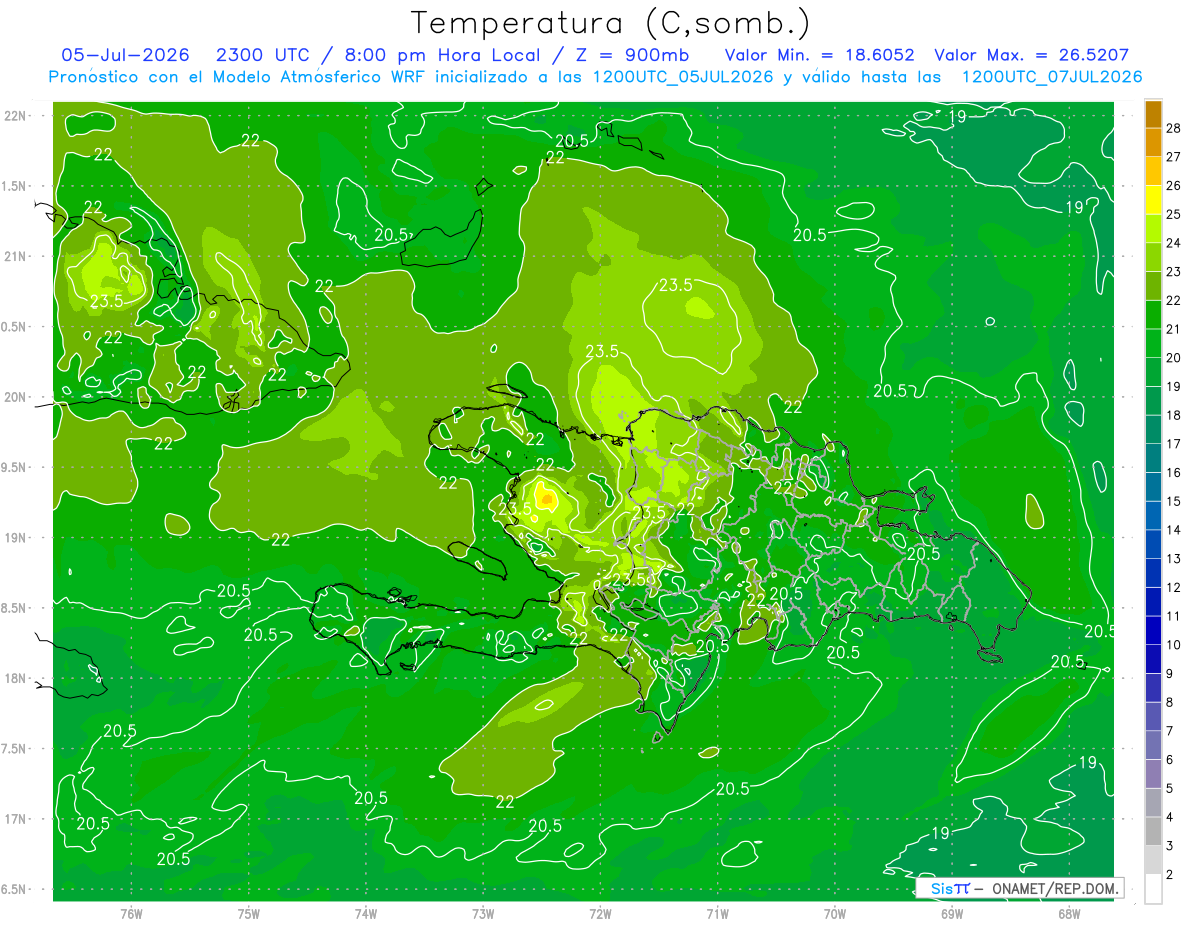
Task: Click the latitude label "21N"
Action: tap(15, 257)
